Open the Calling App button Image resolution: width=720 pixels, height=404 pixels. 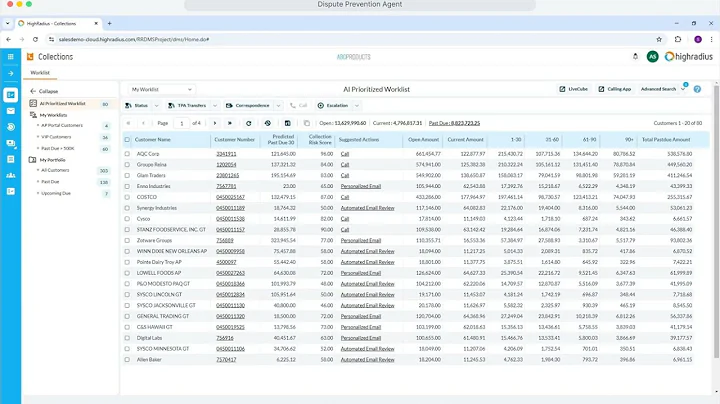(x=615, y=89)
